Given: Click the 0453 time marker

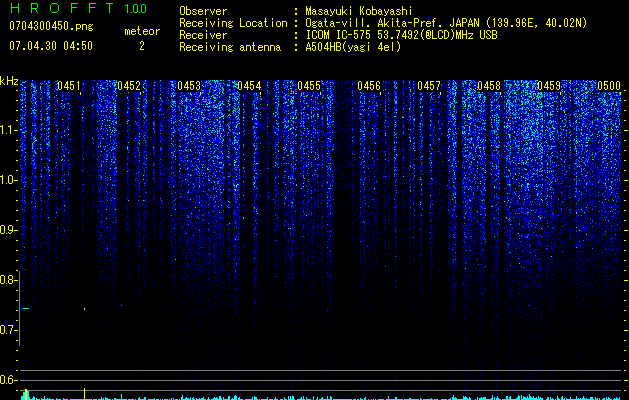Looking at the screenshot, I should point(189,86).
